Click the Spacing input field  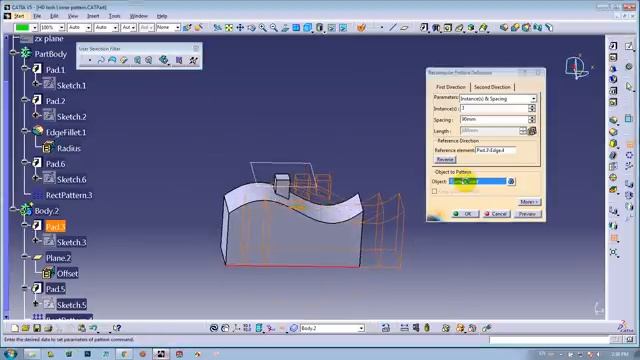(494, 119)
